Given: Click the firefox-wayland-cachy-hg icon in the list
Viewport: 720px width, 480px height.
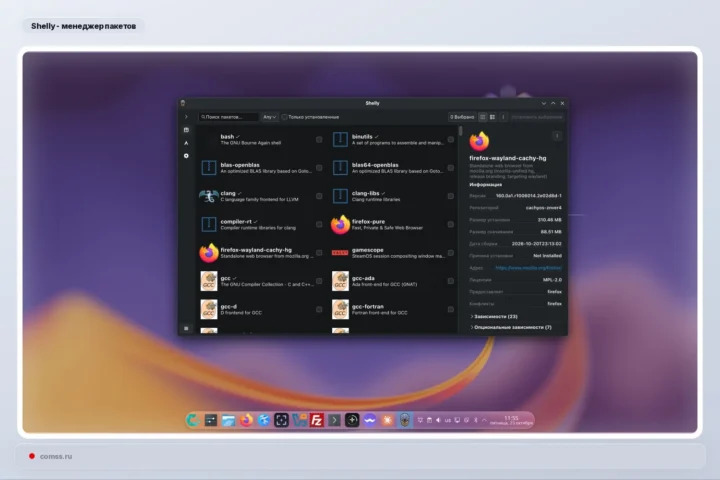Looking at the screenshot, I should pyautogui.click(x=209, y=253).
